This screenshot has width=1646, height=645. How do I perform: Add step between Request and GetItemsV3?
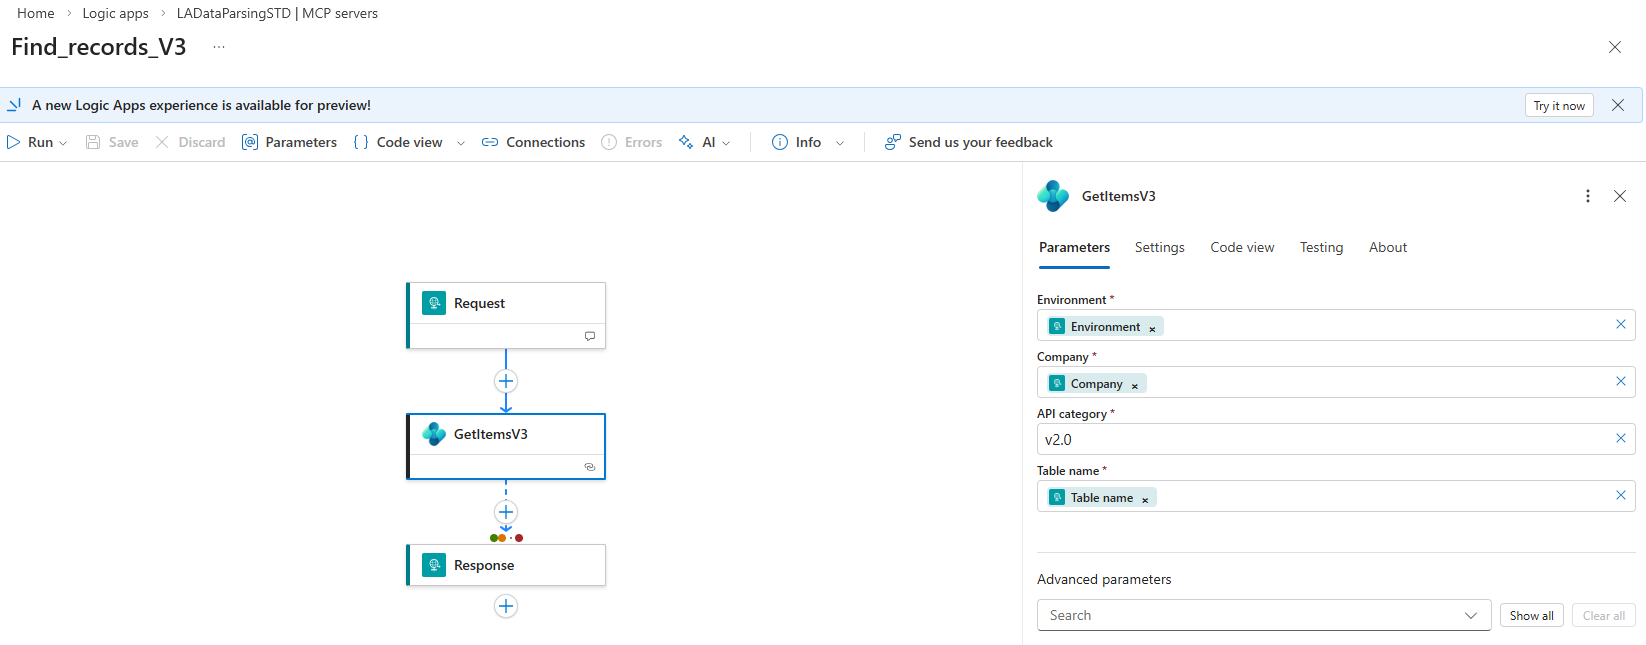506,381
